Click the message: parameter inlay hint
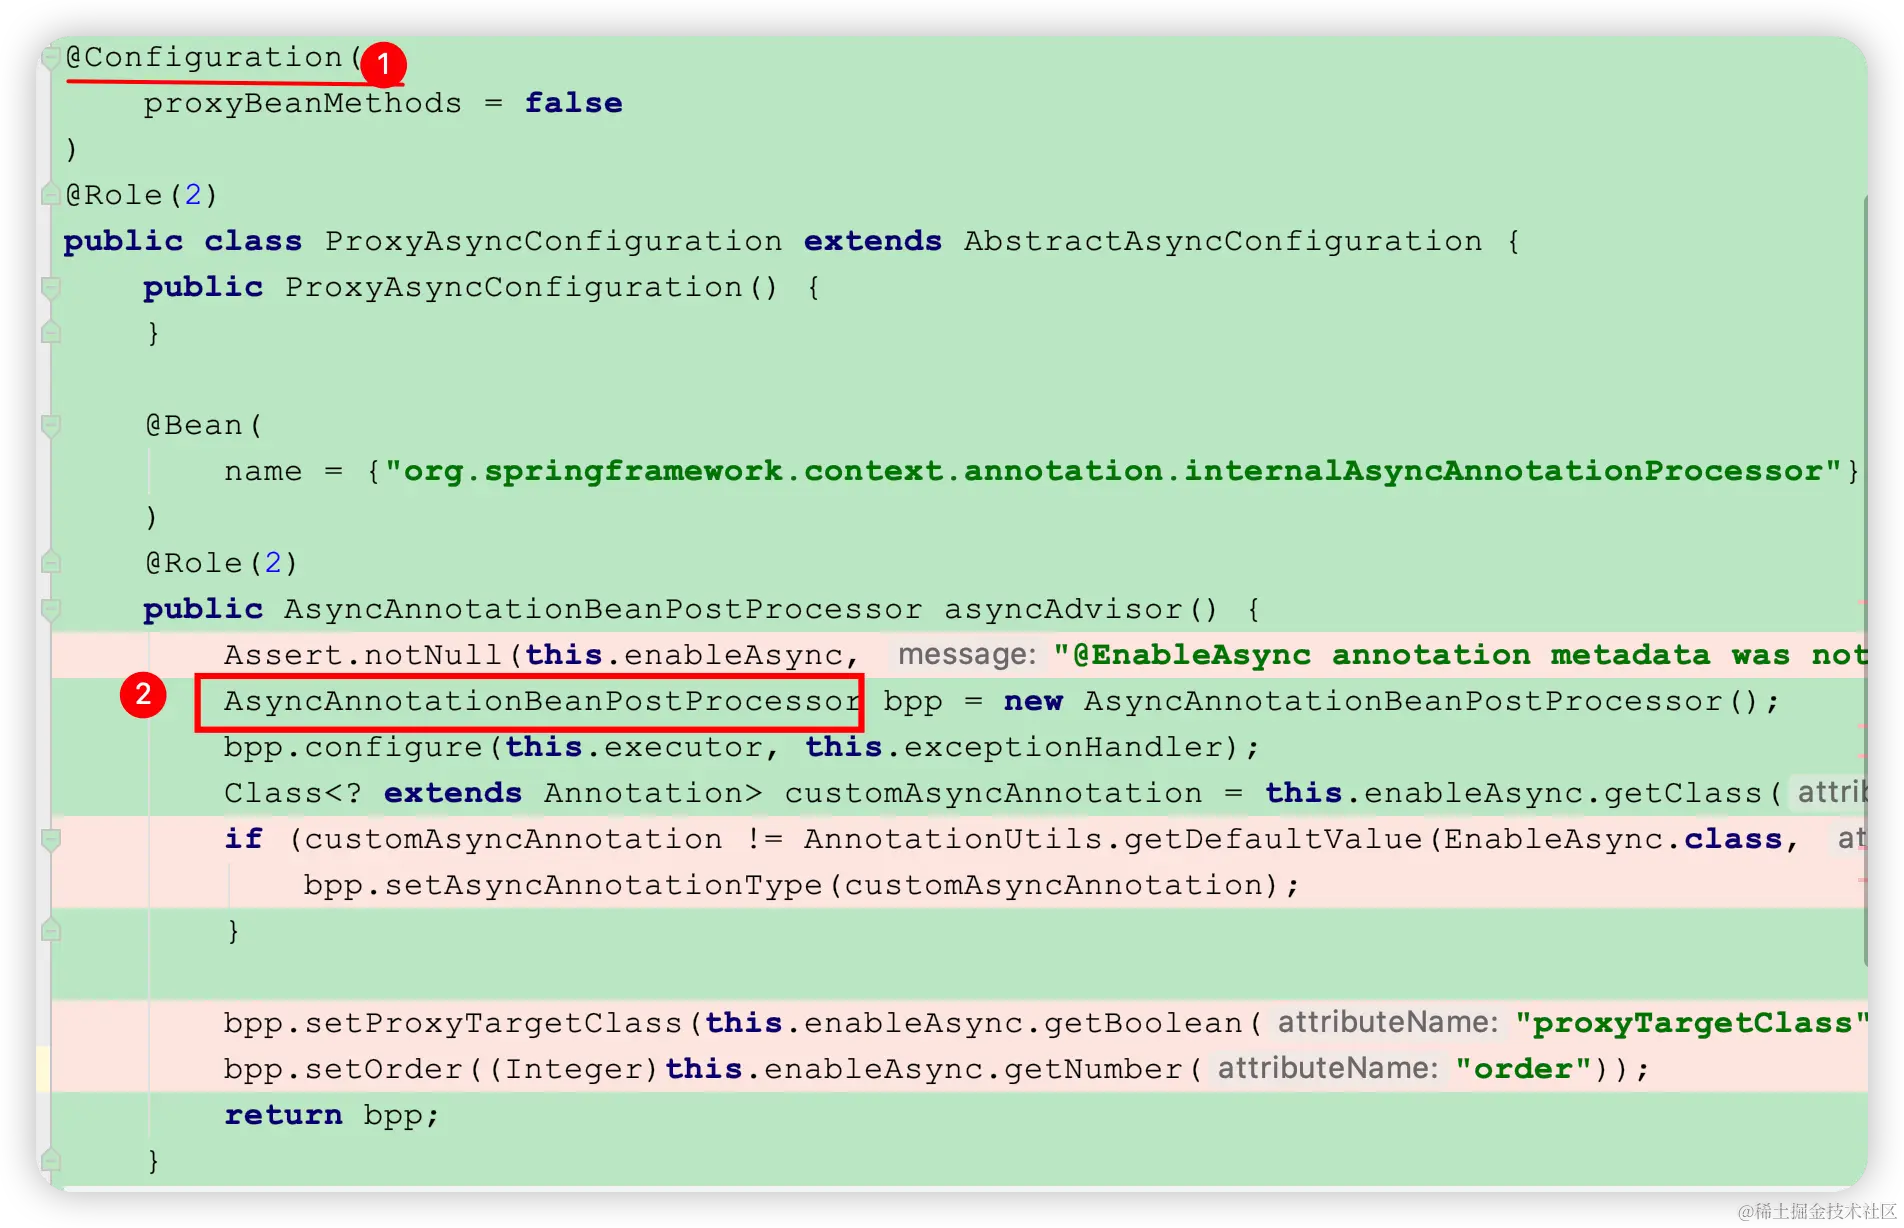The image size is (1904, 1228). (967, 655)
